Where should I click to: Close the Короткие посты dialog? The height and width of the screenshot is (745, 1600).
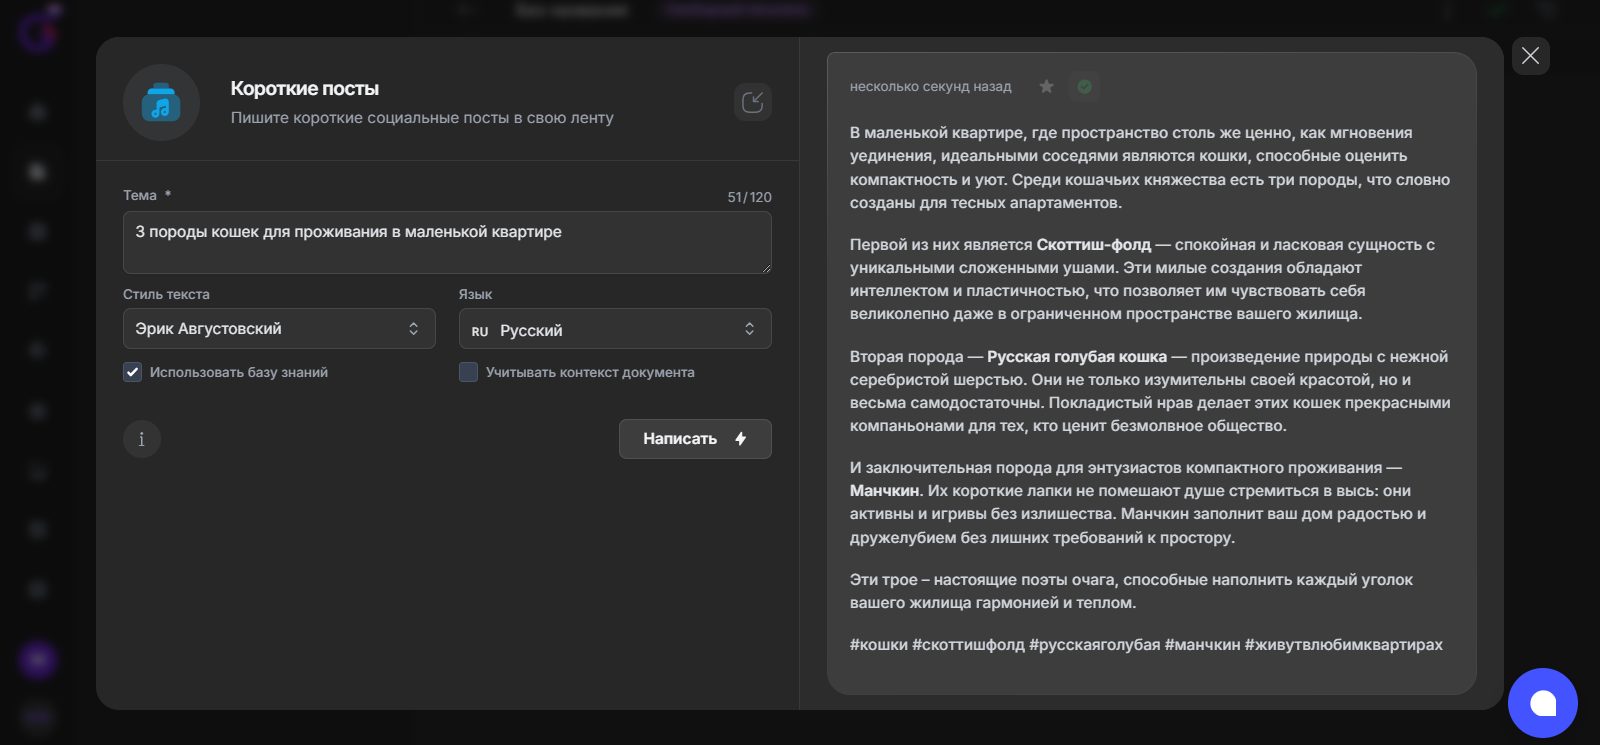click(1530, 56)
